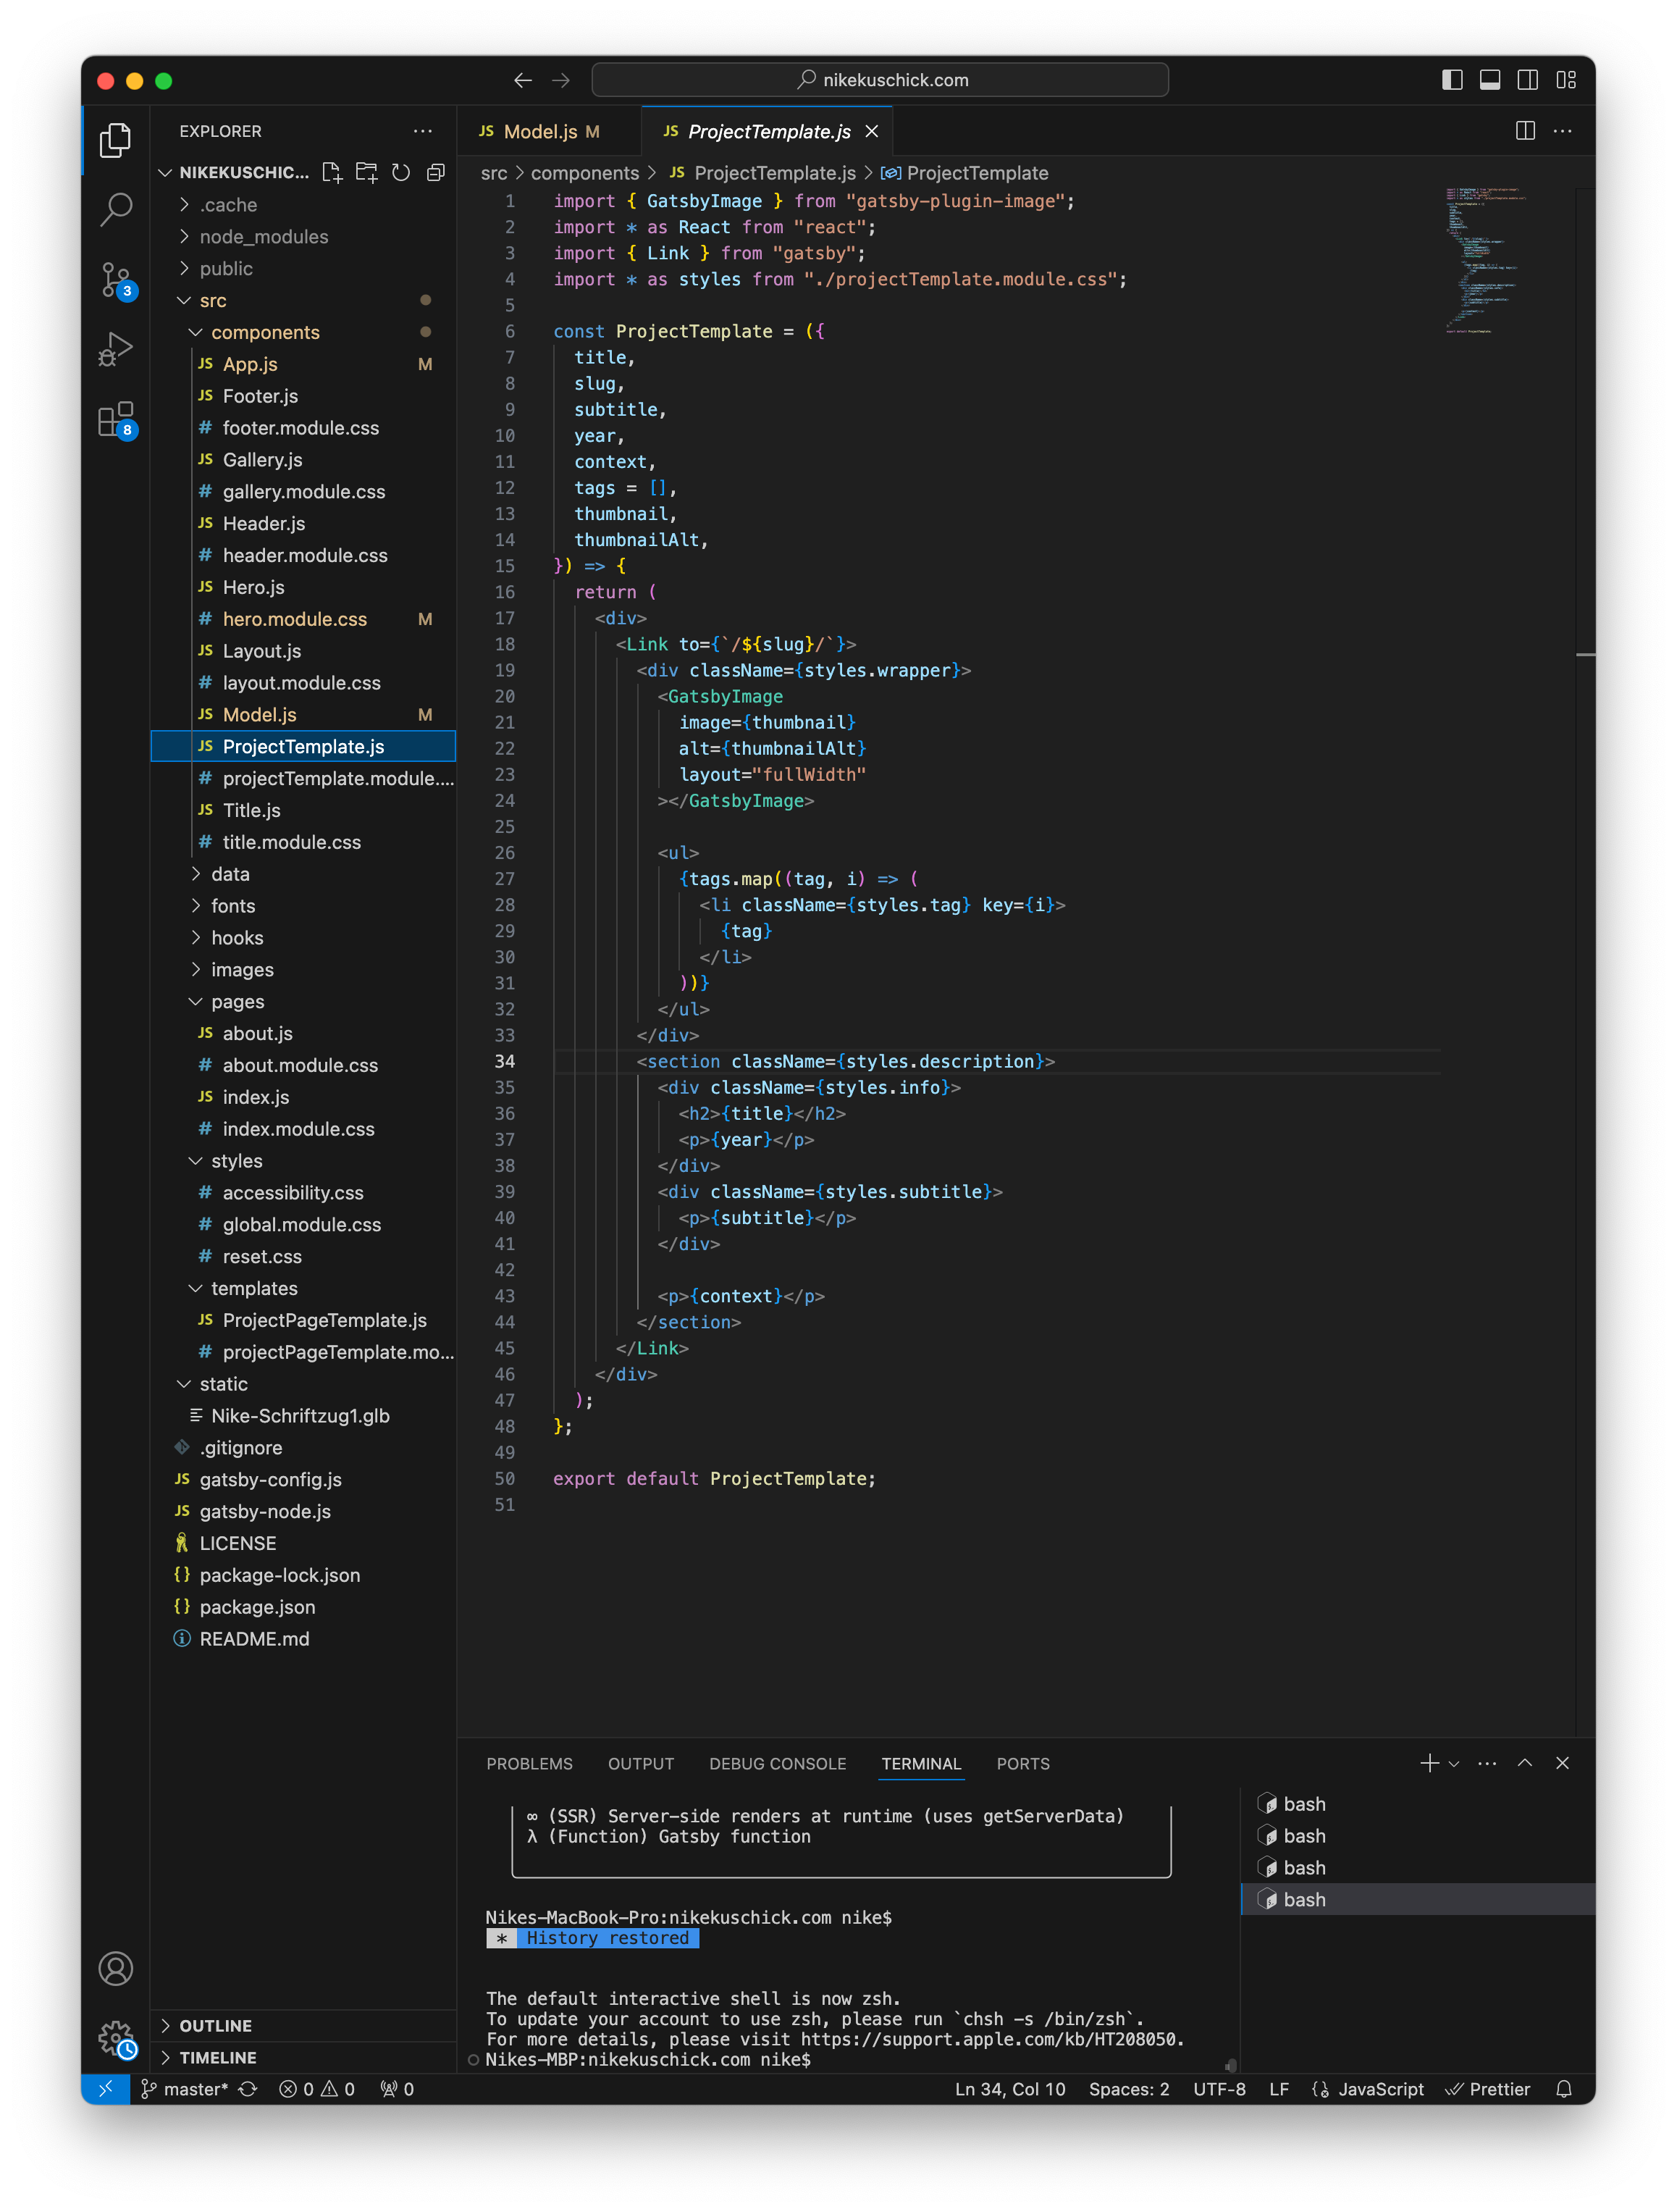Image resolution: width=1677 pixels, height=2212 pixels.
Task: Open Extensions view with badge 8
Action: pos(116,420)
